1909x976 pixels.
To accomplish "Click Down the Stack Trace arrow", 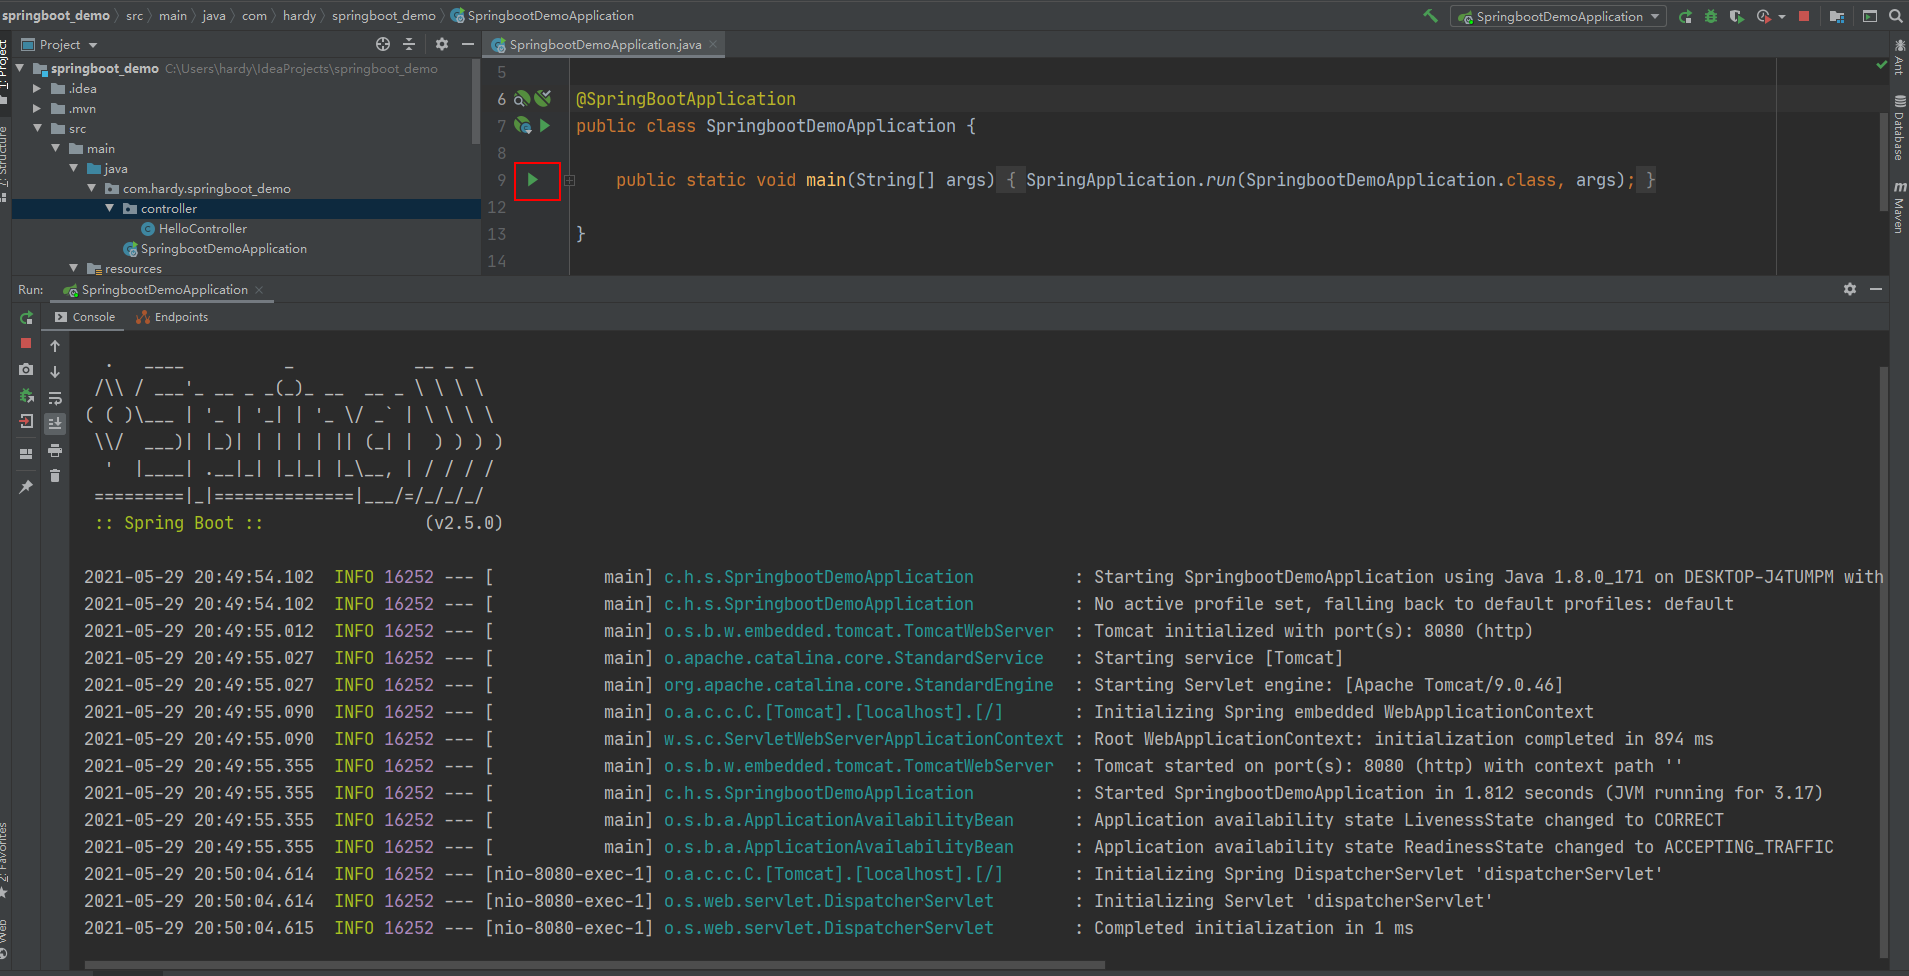I will click(x=55, y=372).
